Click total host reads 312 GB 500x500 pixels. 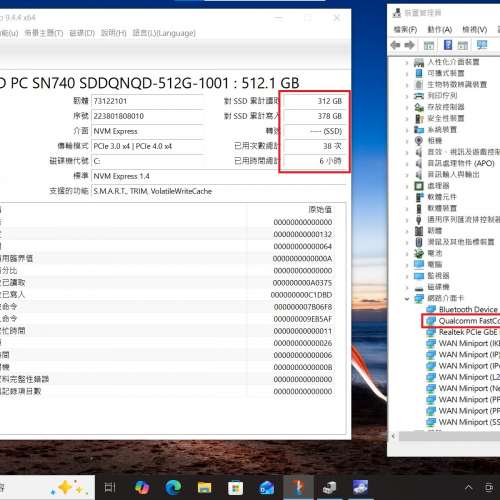[x=314, y=101]
